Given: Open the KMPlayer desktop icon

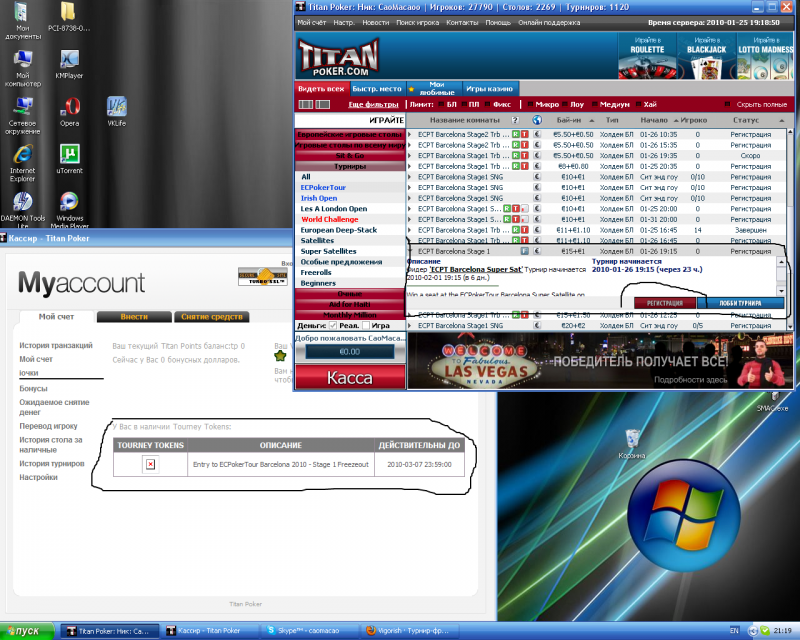Looking at the screenshot, I should [69, 65].
